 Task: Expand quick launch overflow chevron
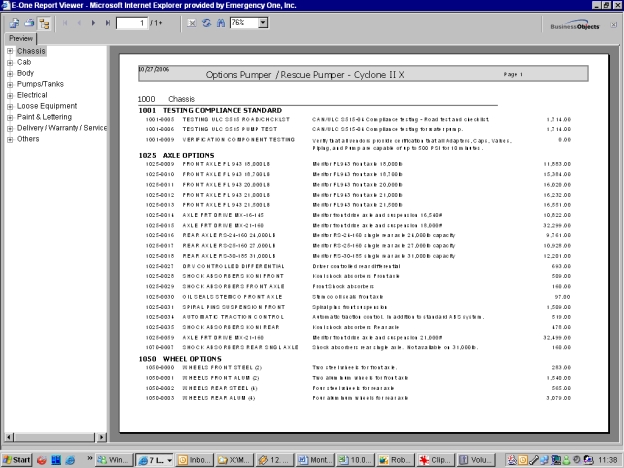[x=90, y=458]
